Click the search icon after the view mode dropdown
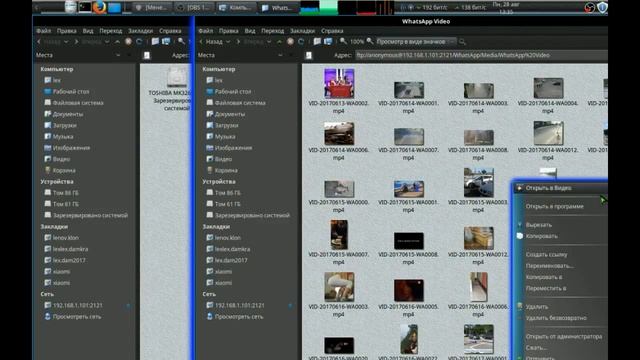The width and height of the screenshot is (640, 360). 462,42
